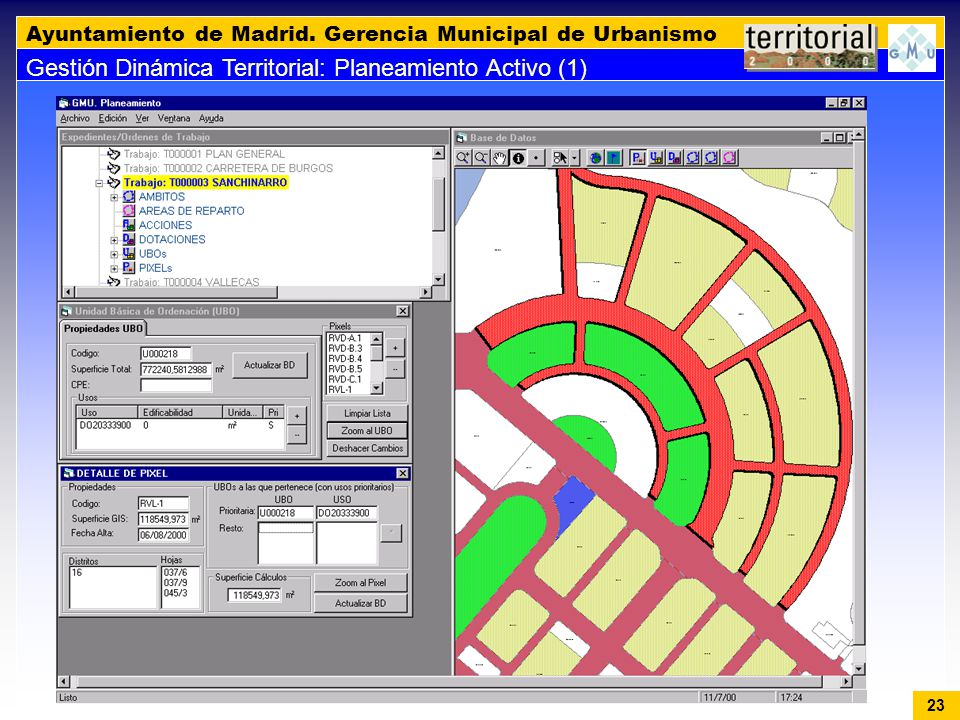
Task: Toggle the Dotaciones layer toolbar button
Action: click(x=674, y=158)
